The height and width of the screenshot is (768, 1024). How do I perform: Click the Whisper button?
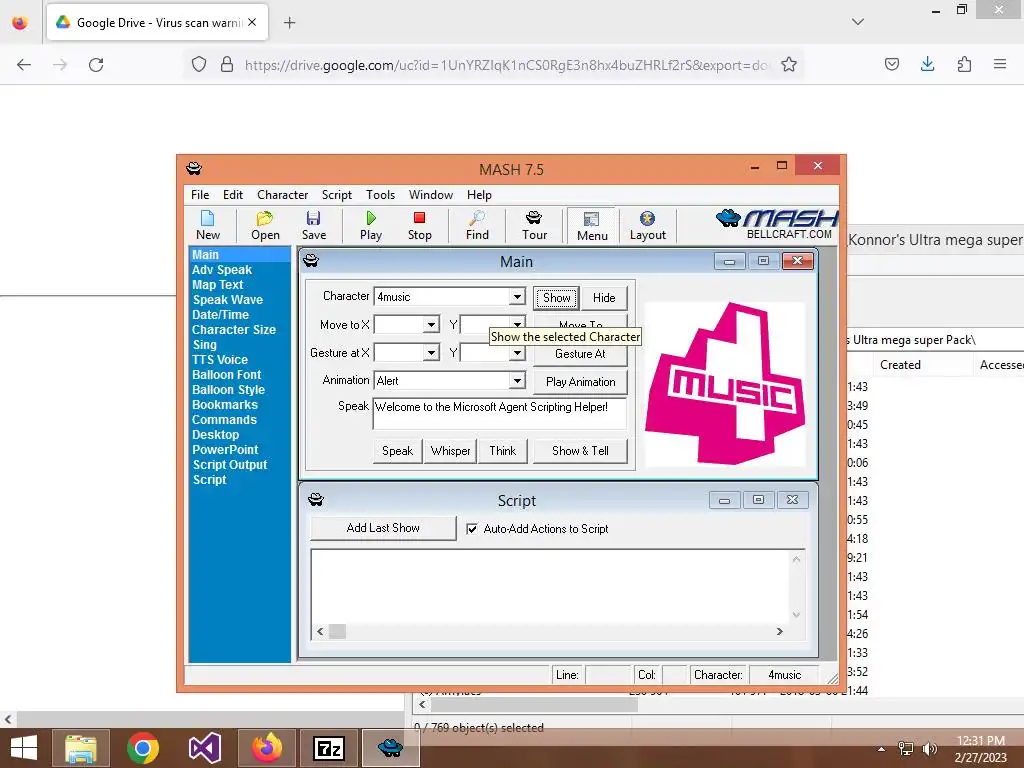coord(450,451)
